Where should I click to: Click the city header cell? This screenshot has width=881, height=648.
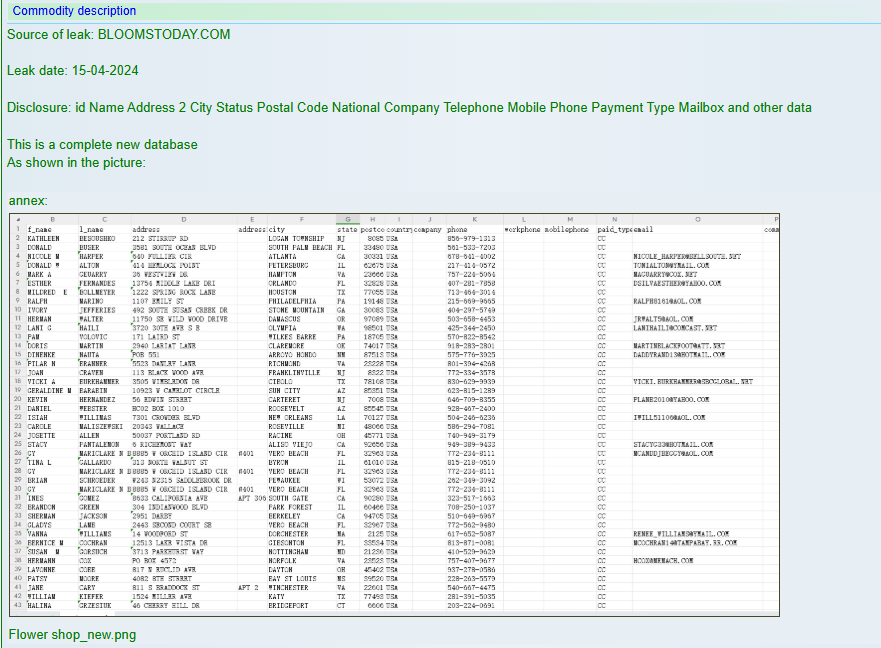(277, 229)
